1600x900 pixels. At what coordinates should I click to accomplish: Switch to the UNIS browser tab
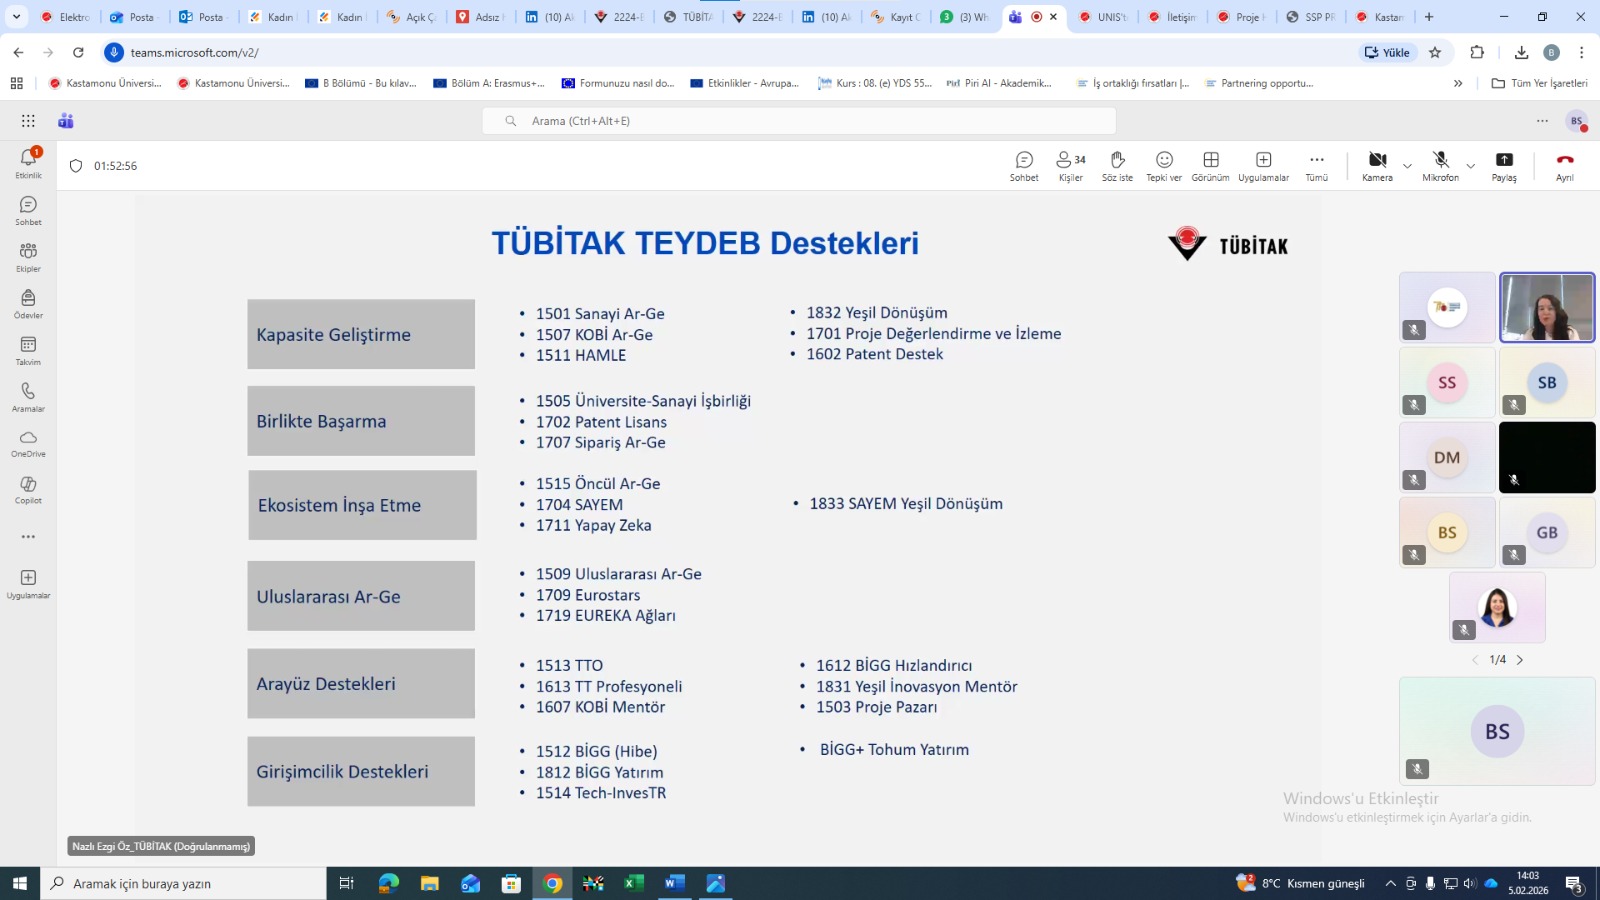(x=1103, y=17)
